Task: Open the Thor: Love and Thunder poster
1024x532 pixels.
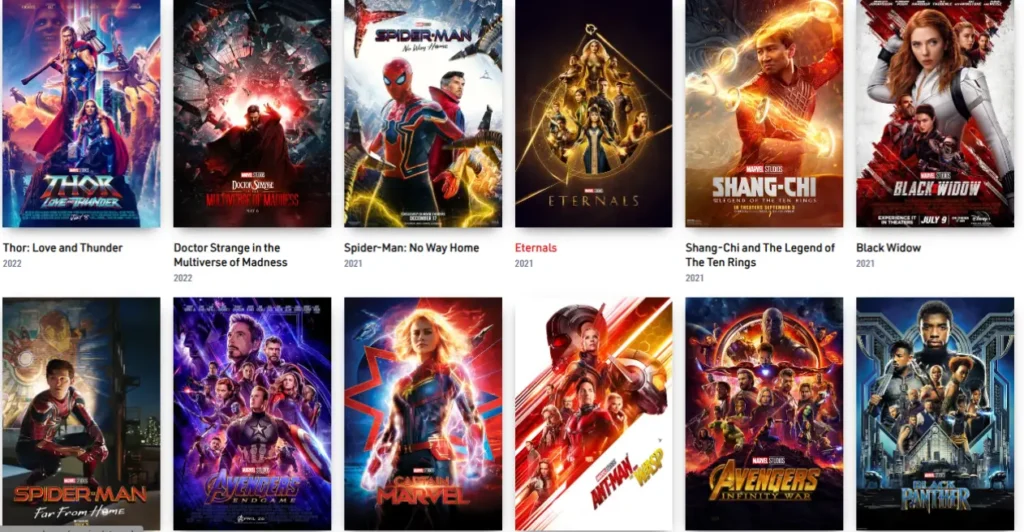Action: coord(82,114)
